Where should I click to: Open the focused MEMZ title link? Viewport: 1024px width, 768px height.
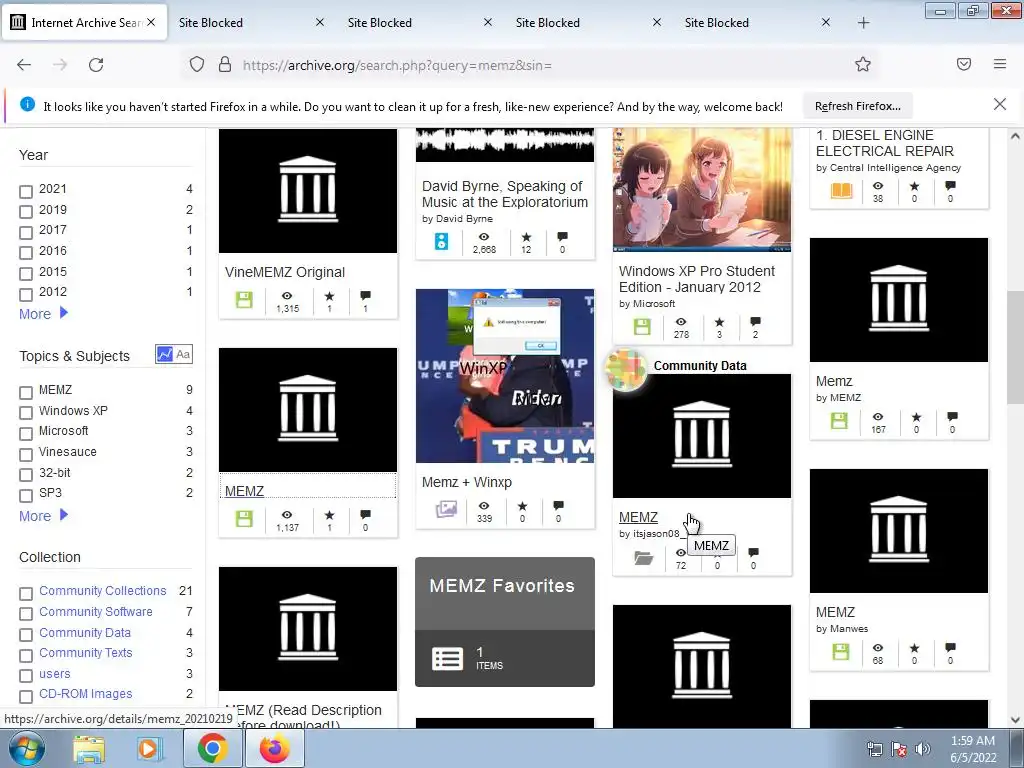point(244,491)
